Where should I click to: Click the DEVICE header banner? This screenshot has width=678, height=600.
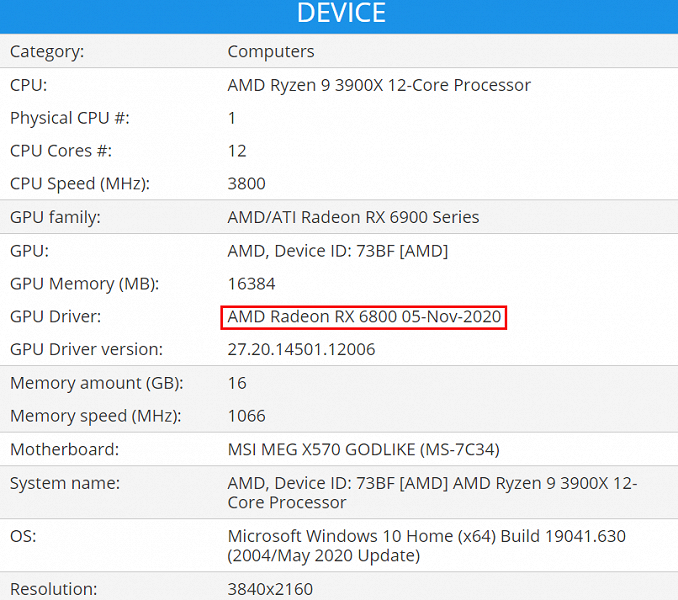339,13
